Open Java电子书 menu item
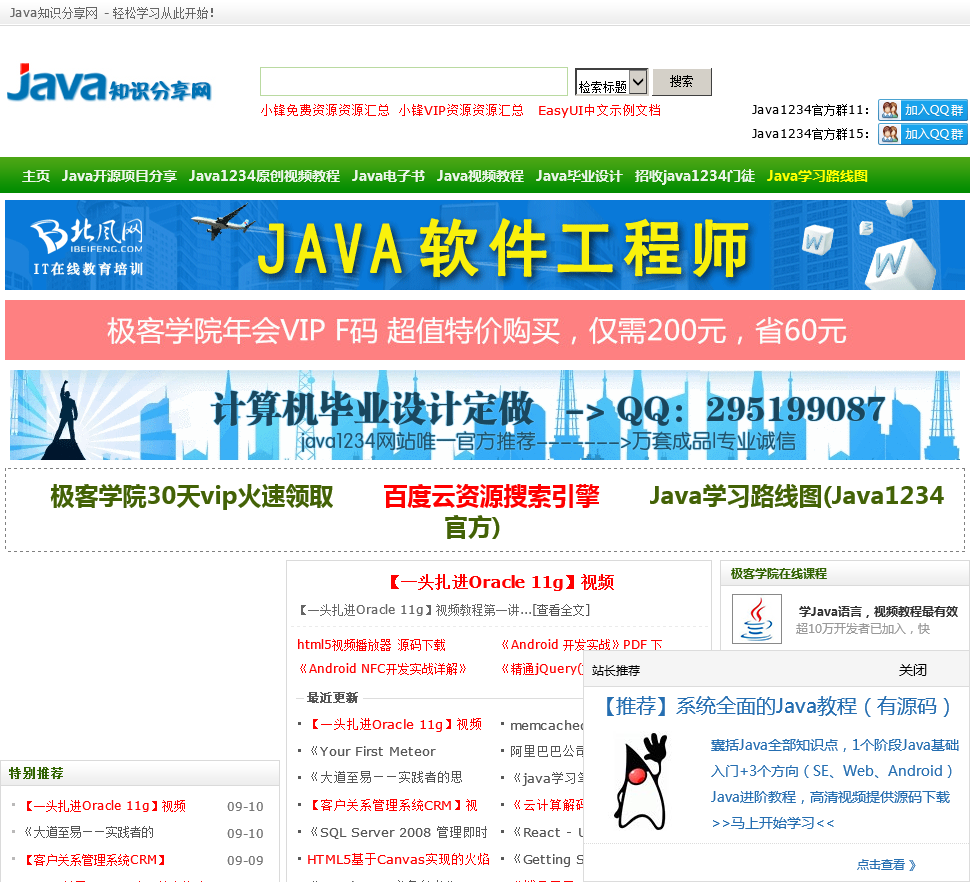Image resolution: width=970 pixels, height=882 pixels. (x=388, y=176)
